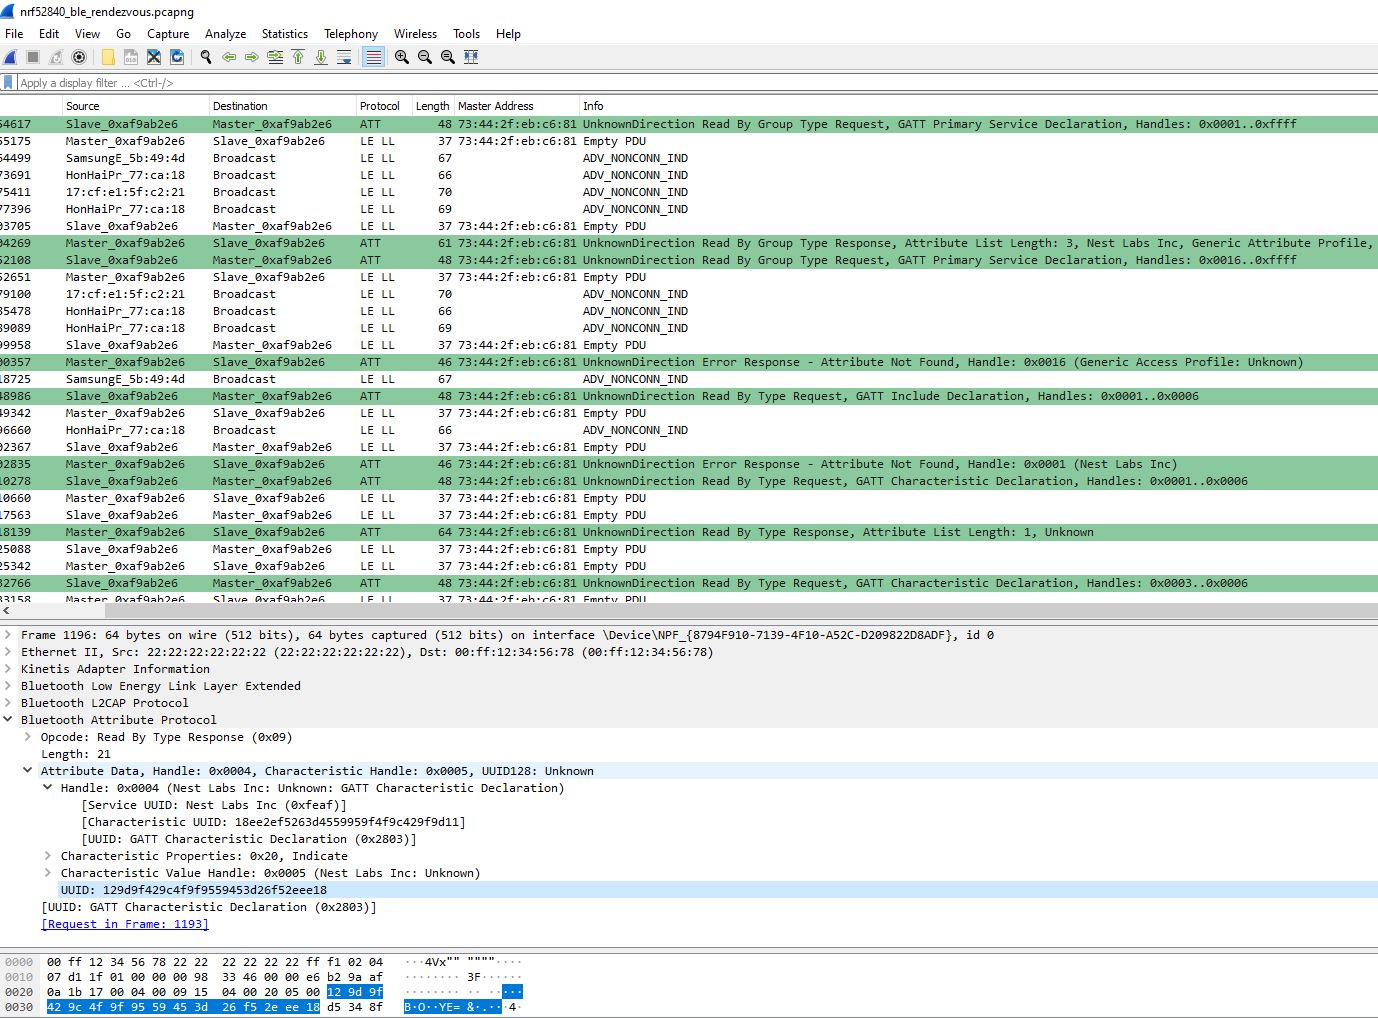1378x1018 pixels.
Task: Zoom in on the packet list text
Action: (400, 57)
